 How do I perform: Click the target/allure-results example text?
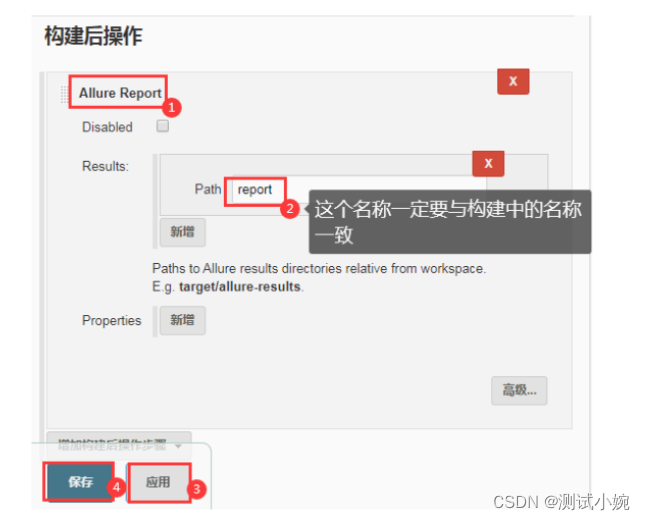[240, 287]
